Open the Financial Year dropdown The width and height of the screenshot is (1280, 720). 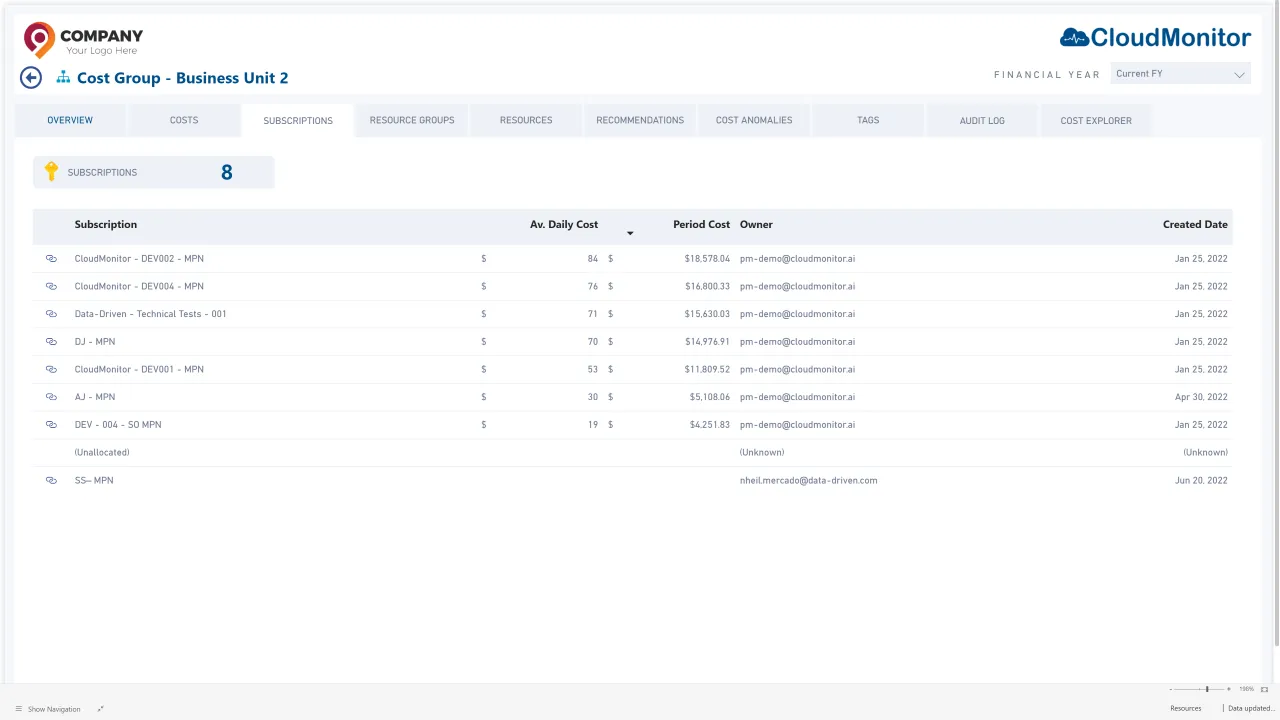tap(1181, 74)
